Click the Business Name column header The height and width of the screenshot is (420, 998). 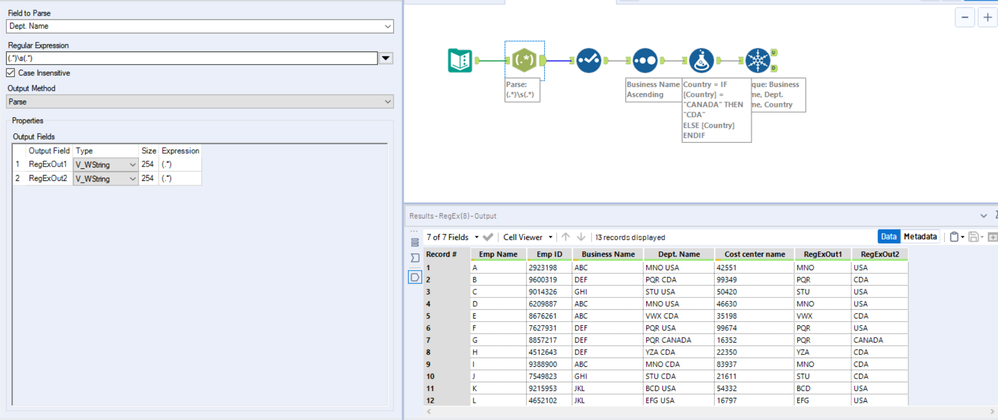[x=607, y=254]
